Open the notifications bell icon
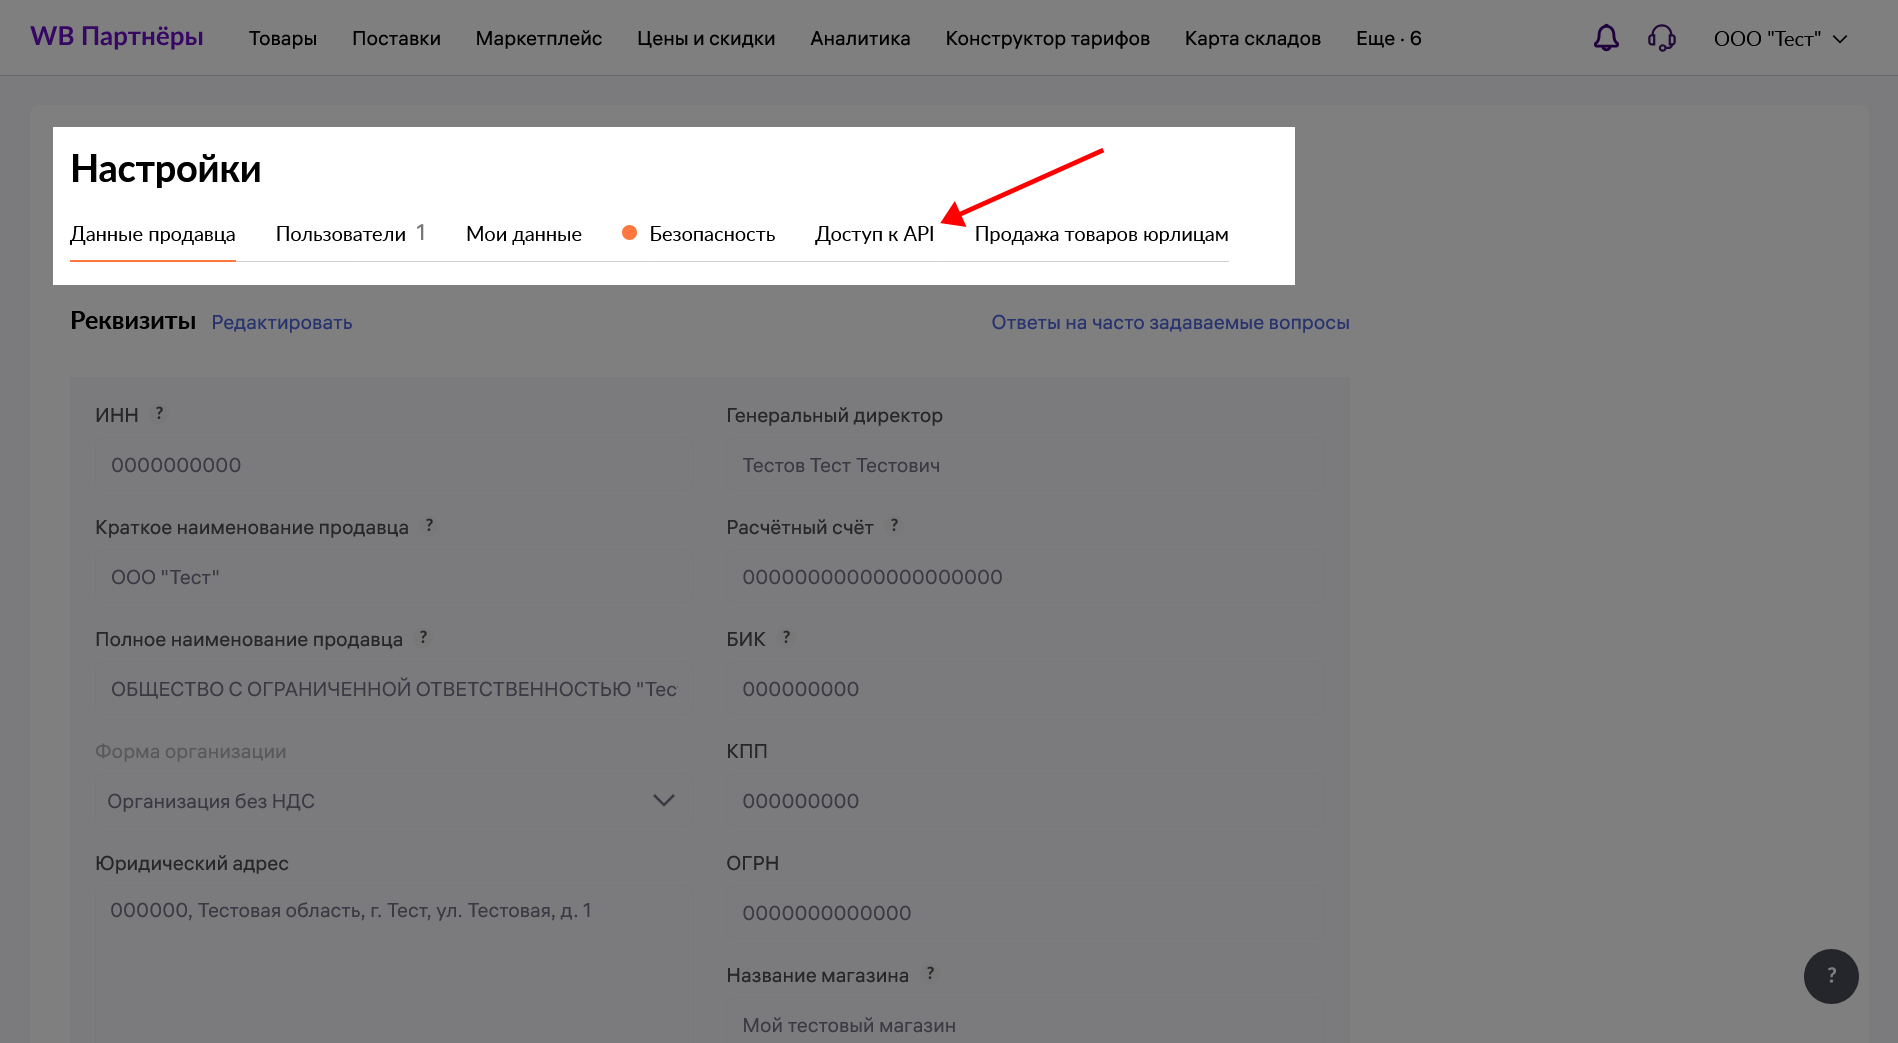Image resolution: width=1898 pixels, height=1043 pixels. pyautogui.click(x=1606, y=38)
